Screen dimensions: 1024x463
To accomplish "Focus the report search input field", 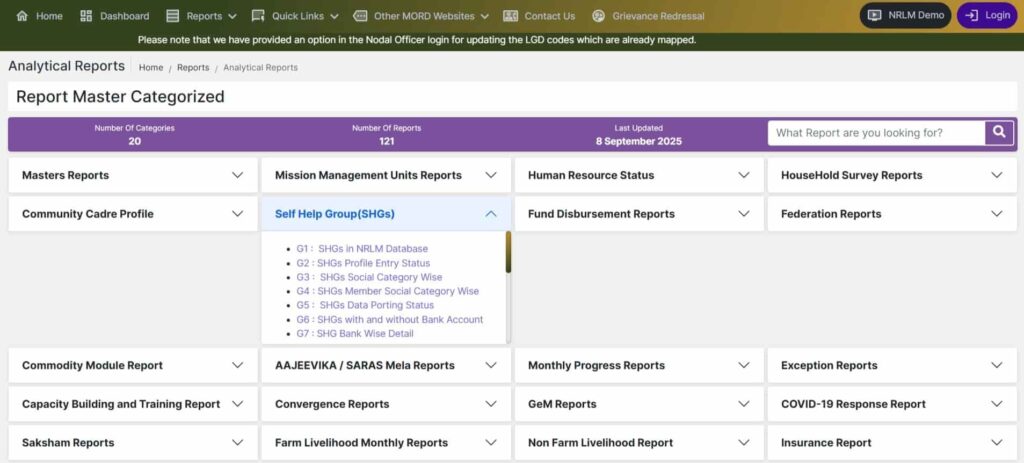I will tap(876, 133).
